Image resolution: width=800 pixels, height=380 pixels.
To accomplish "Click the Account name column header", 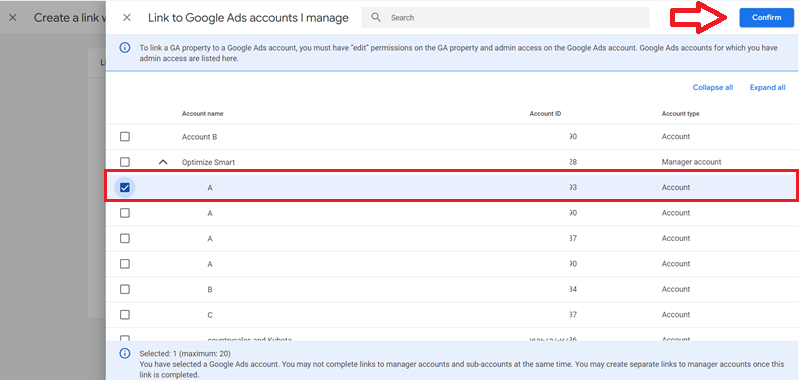I will tap(203, 114).
